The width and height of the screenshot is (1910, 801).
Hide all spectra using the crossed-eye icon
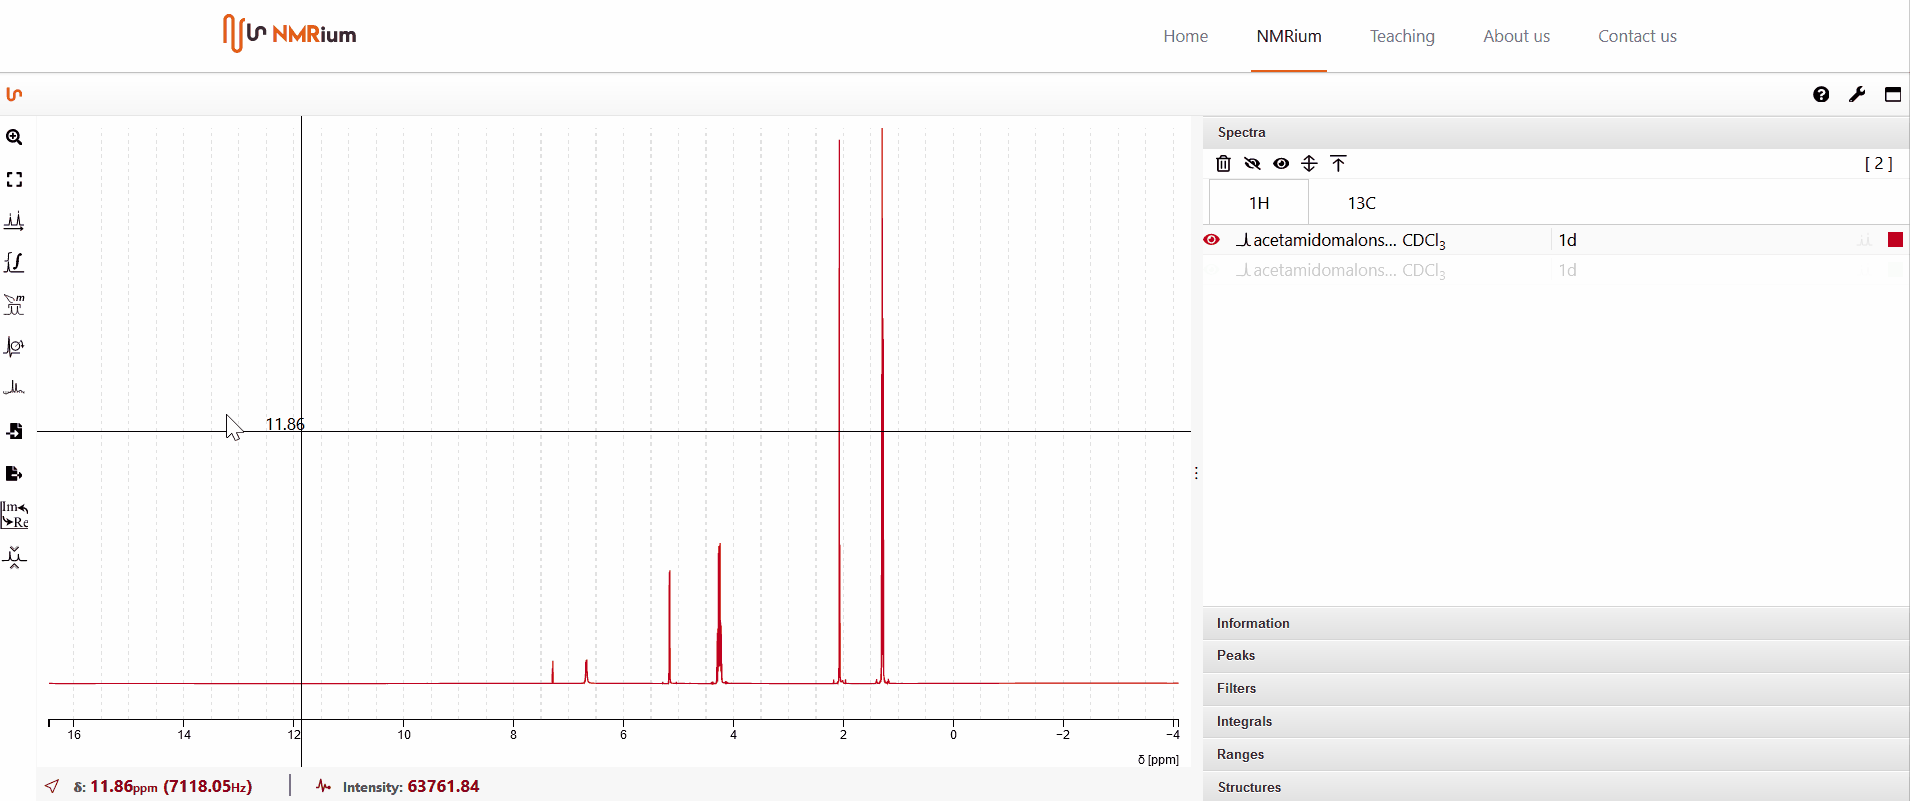click(x=1252, y=164)
